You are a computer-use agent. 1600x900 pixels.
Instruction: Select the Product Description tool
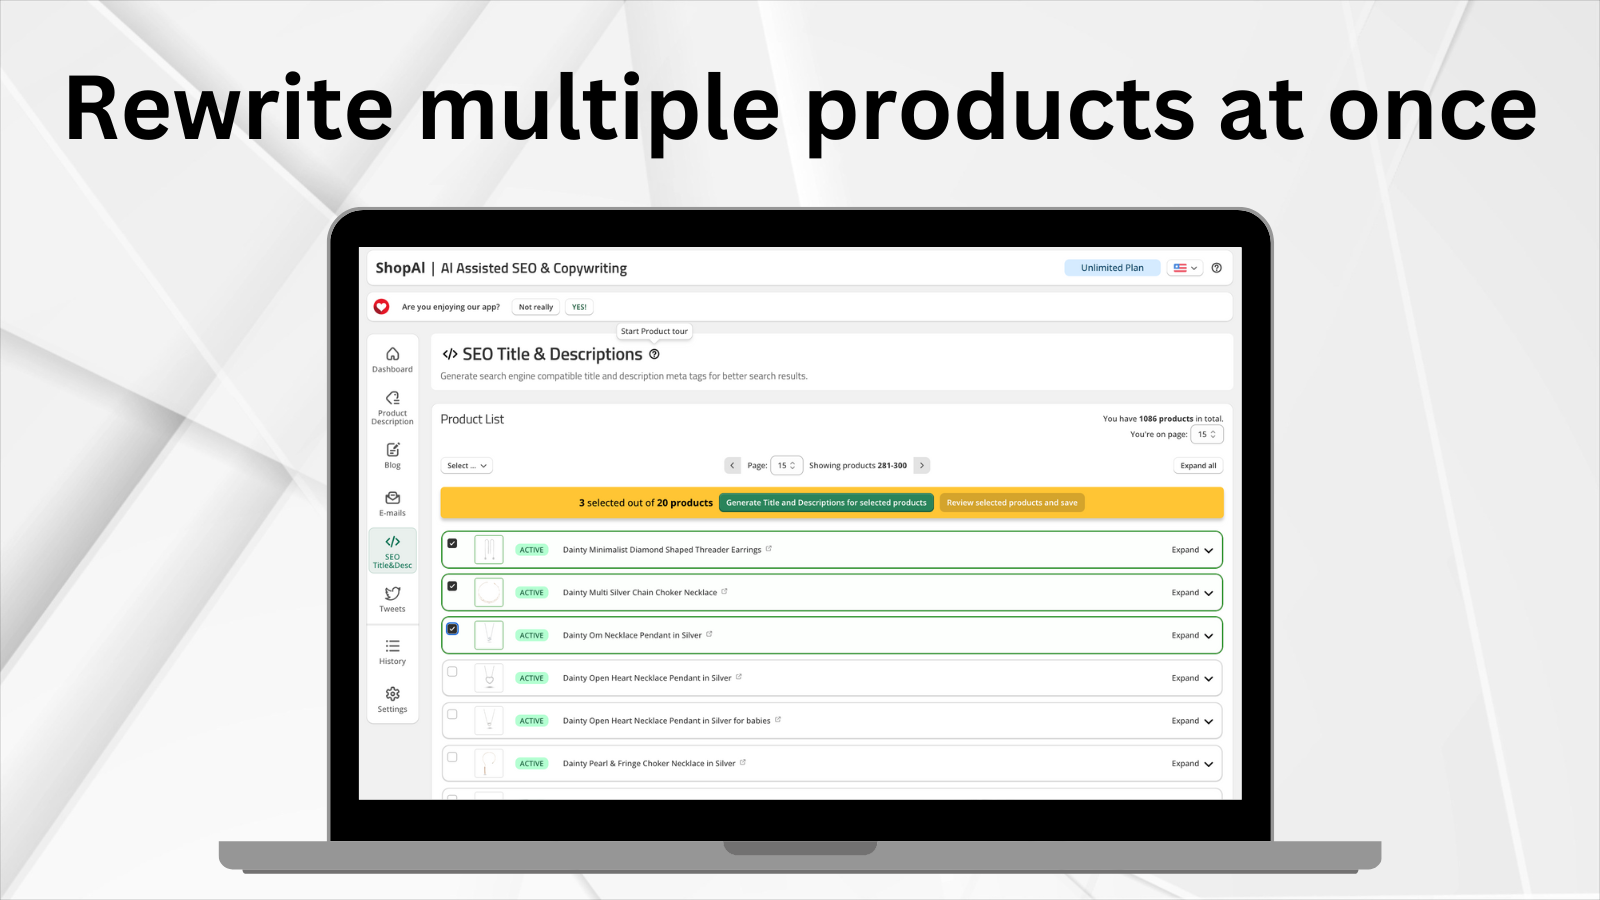pos(392,405)
